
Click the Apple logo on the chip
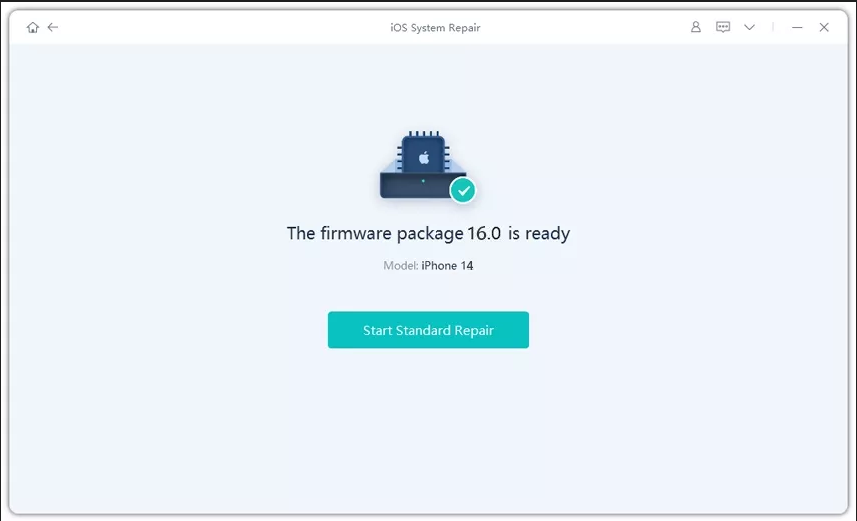click(x=423, y=158)
